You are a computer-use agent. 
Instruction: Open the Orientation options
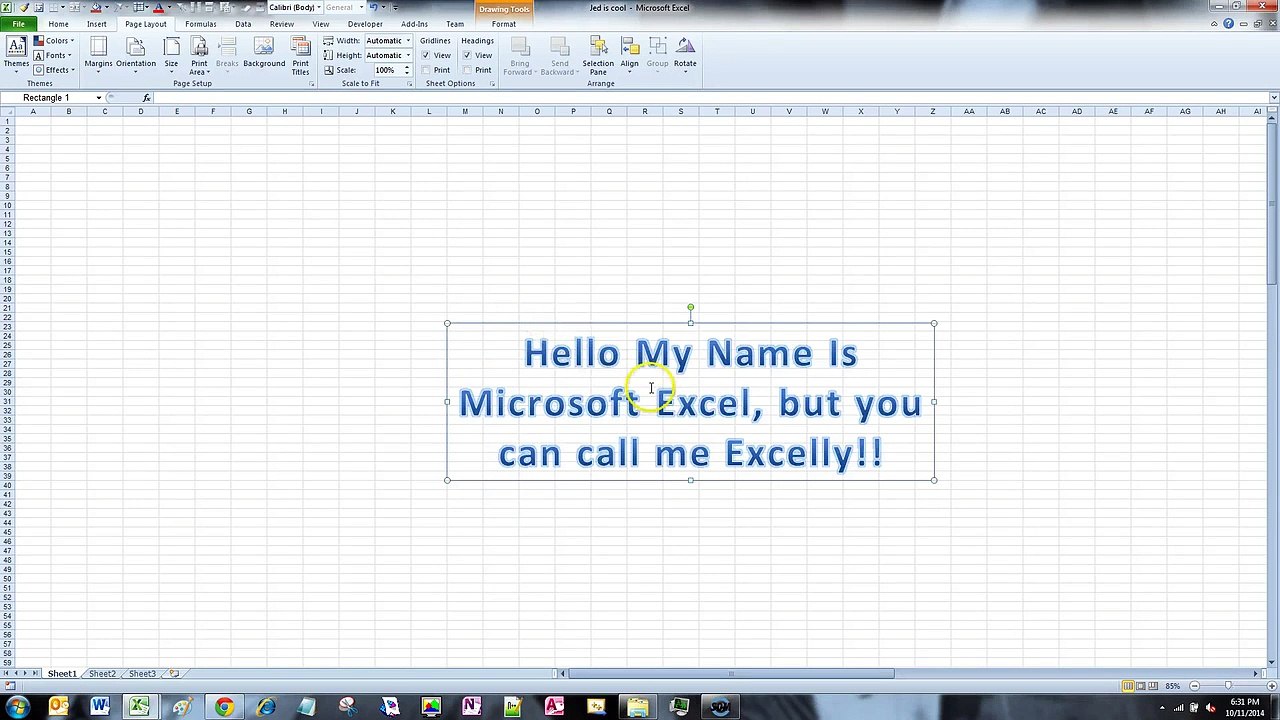(135, 54)
